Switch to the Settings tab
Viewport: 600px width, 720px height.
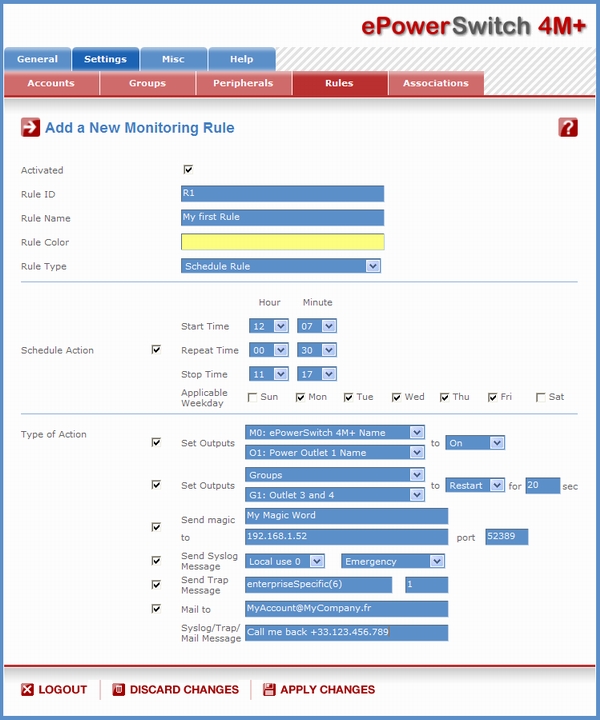[105, 59]
